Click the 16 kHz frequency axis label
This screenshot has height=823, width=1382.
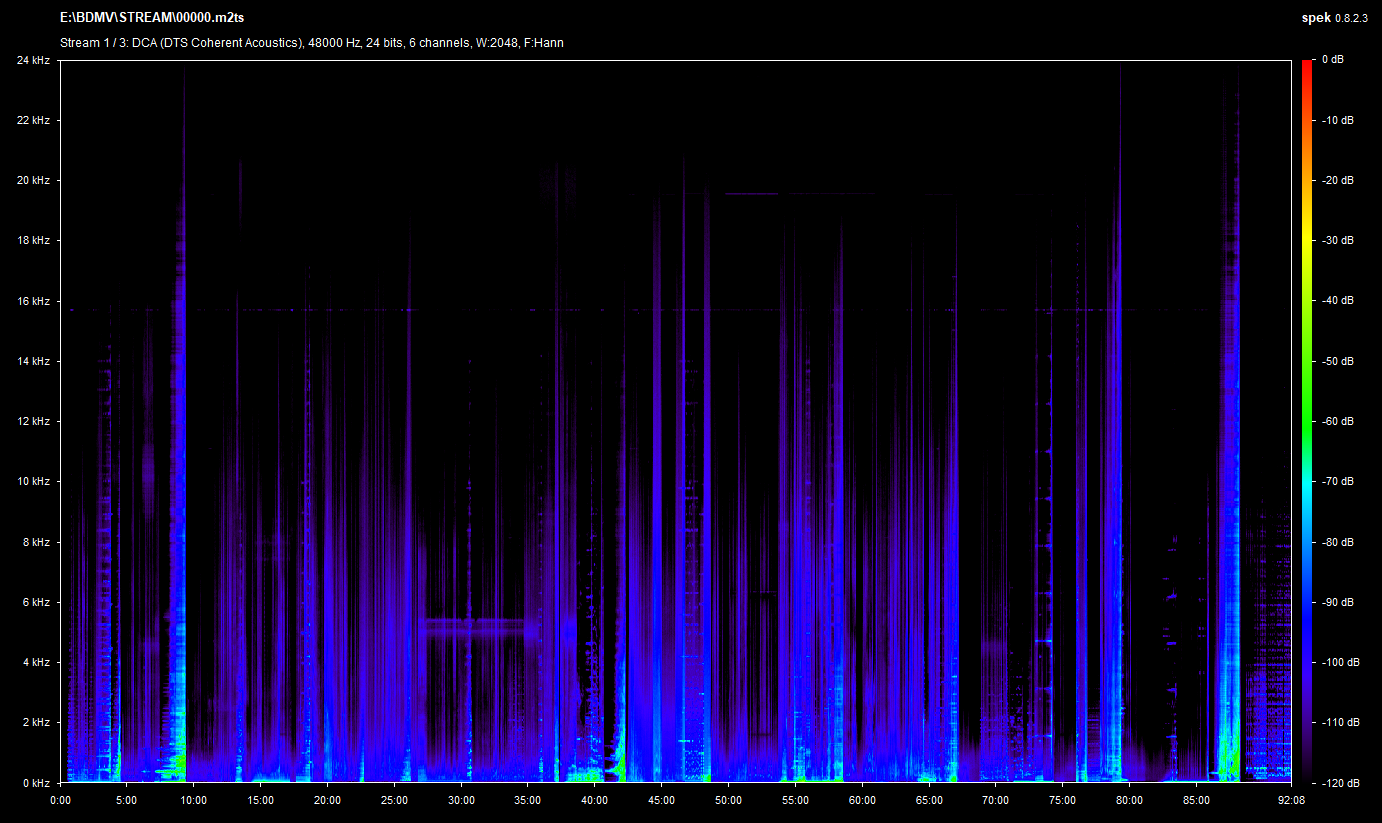[x=33, y=301]
